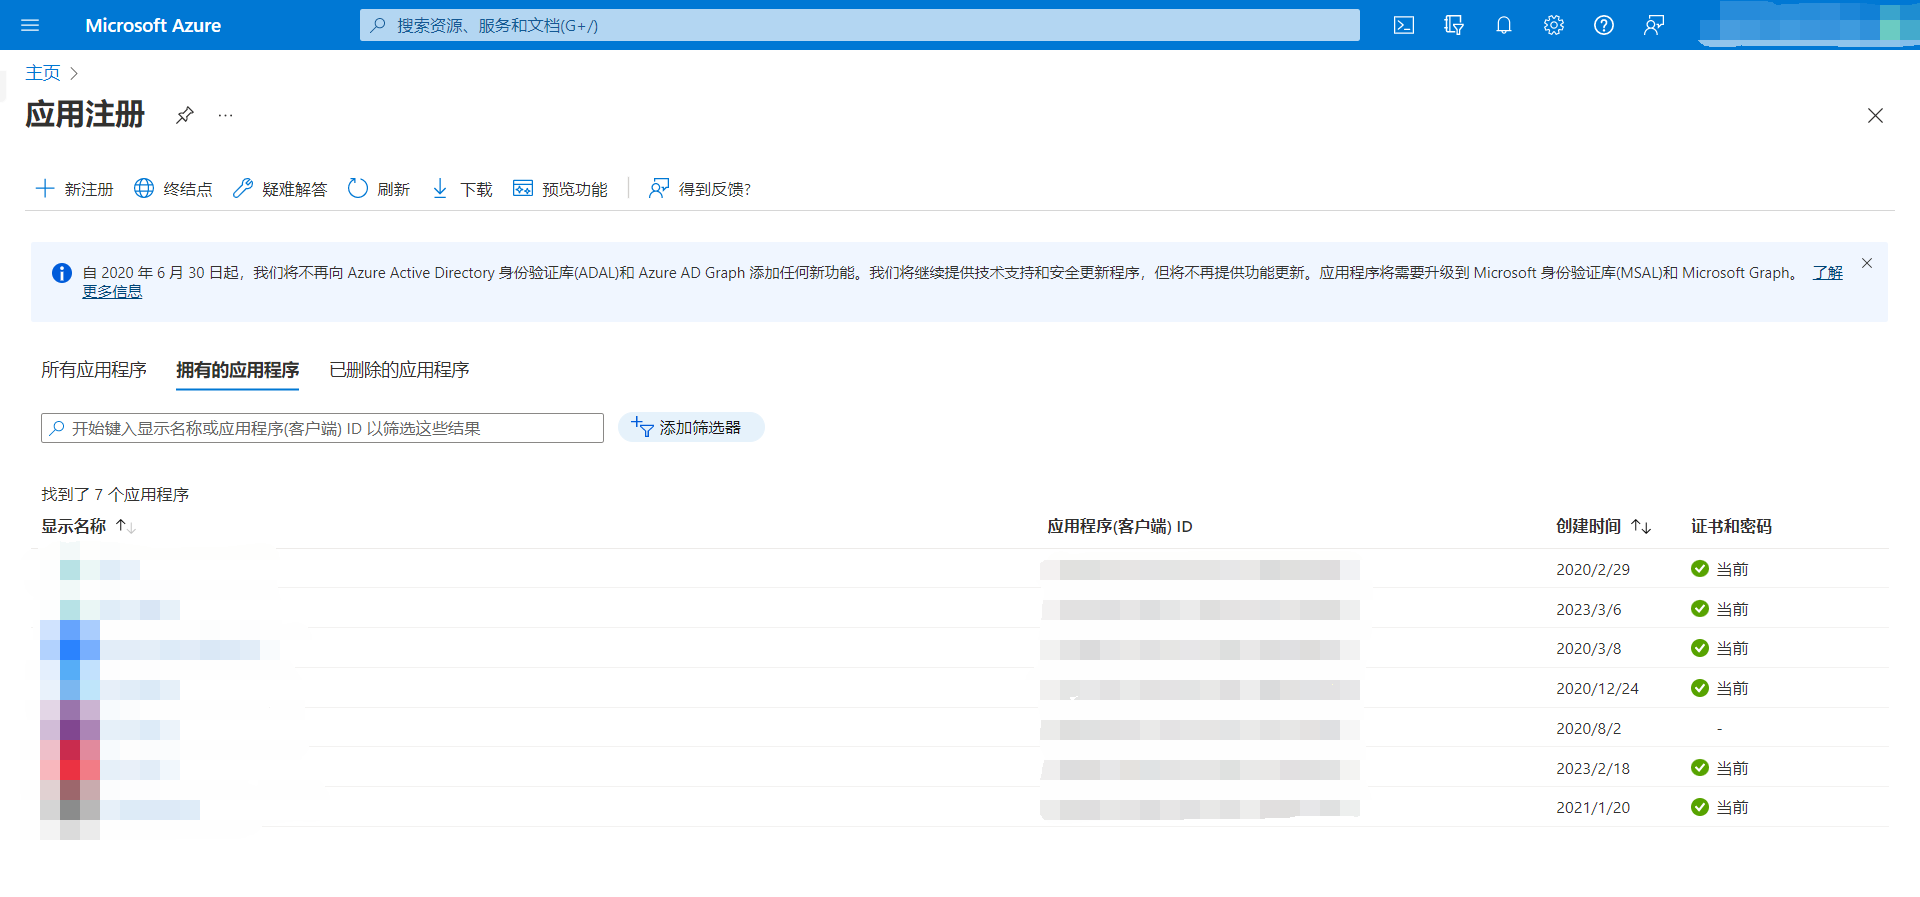Click 得到反馈? feedback button
Screen dimensions: 1920x897
(x=700, y=189)
